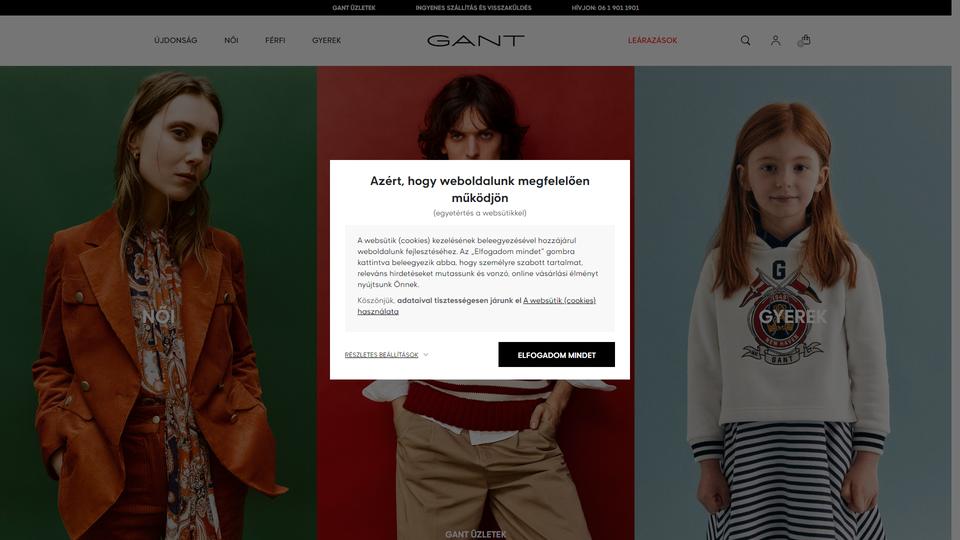The image size is (960, 540).
Task: Open A websütik (cookies) használata link
Action: click(476, 306)
